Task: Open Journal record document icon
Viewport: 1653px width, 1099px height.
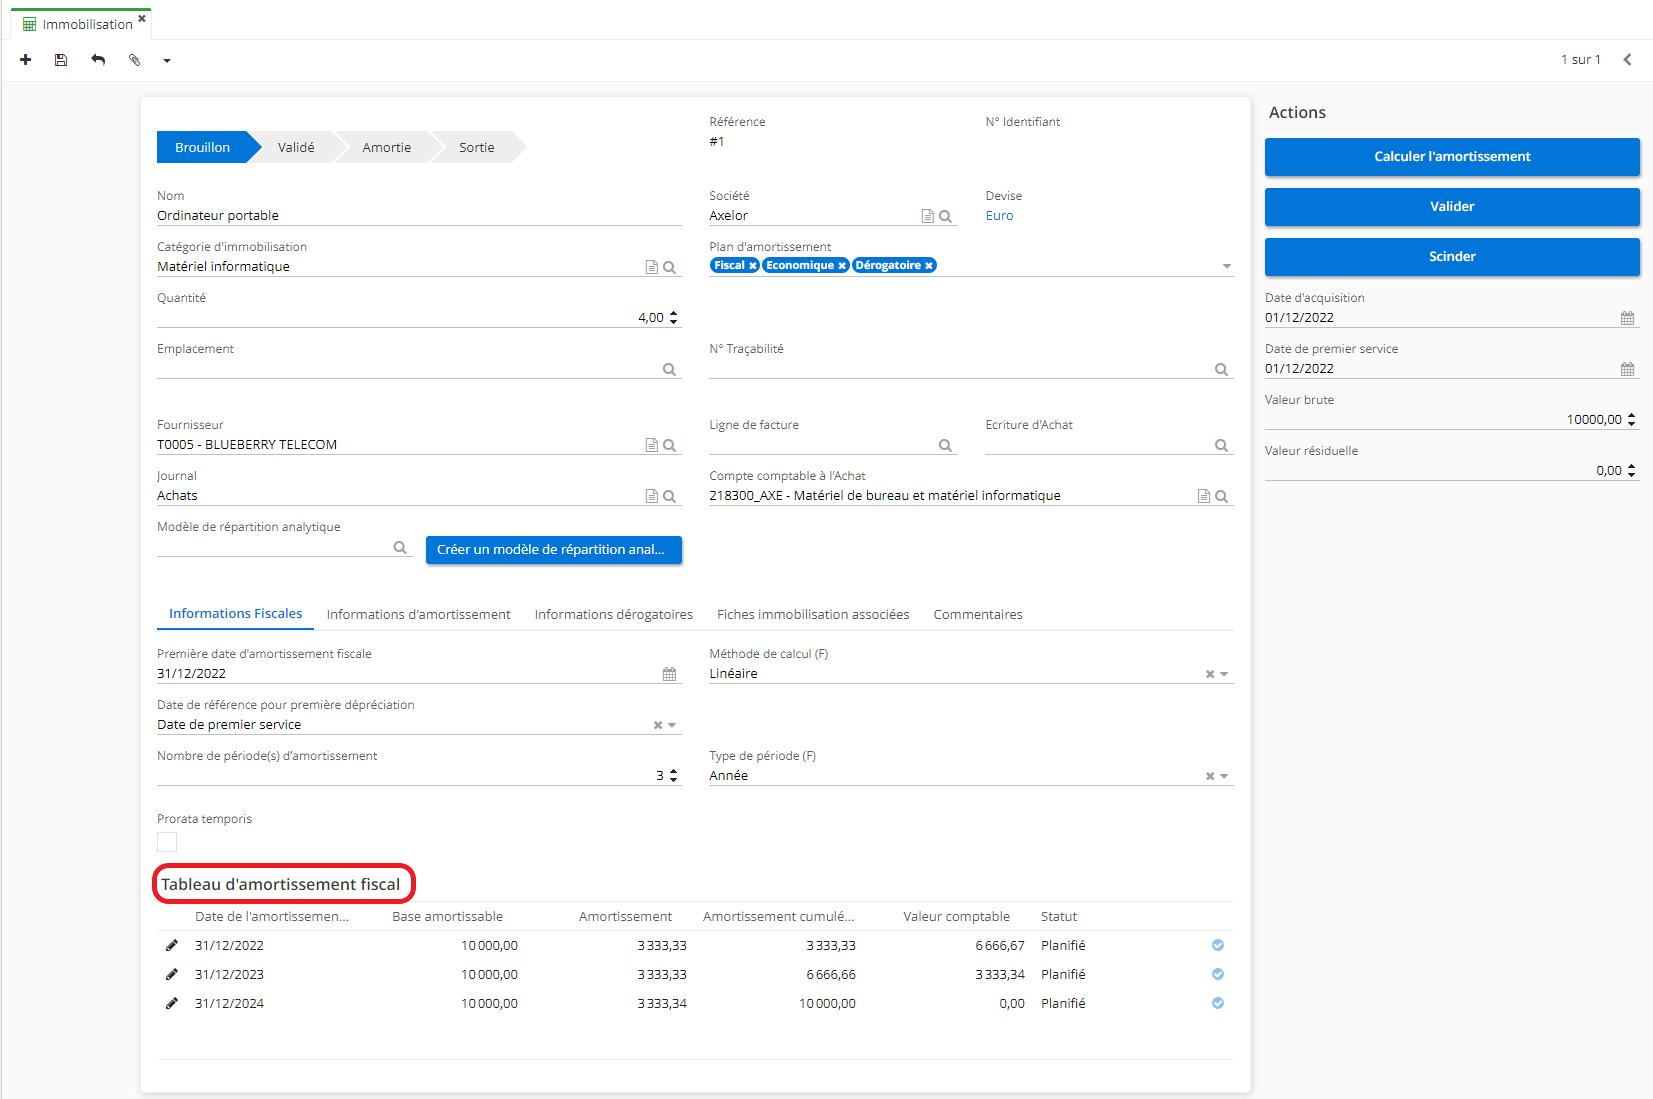Action: click(x=652, y=496)
